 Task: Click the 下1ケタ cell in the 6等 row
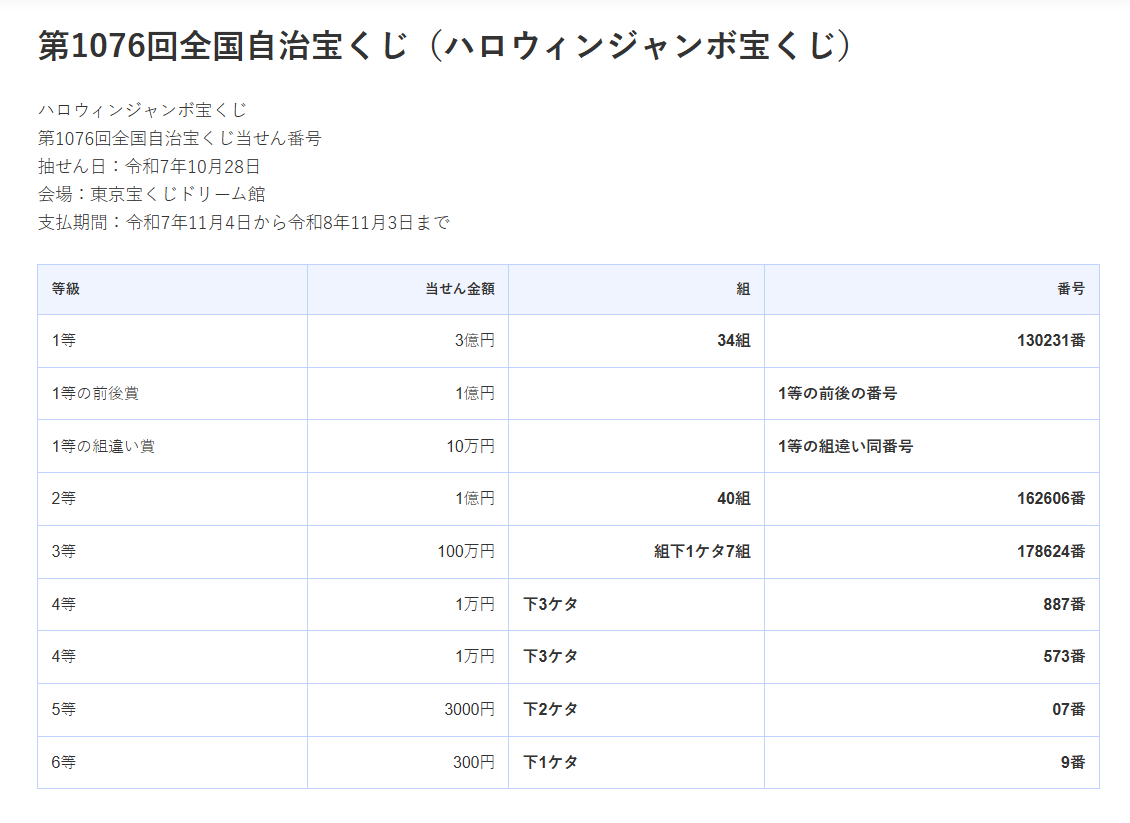tap(551, 762)
